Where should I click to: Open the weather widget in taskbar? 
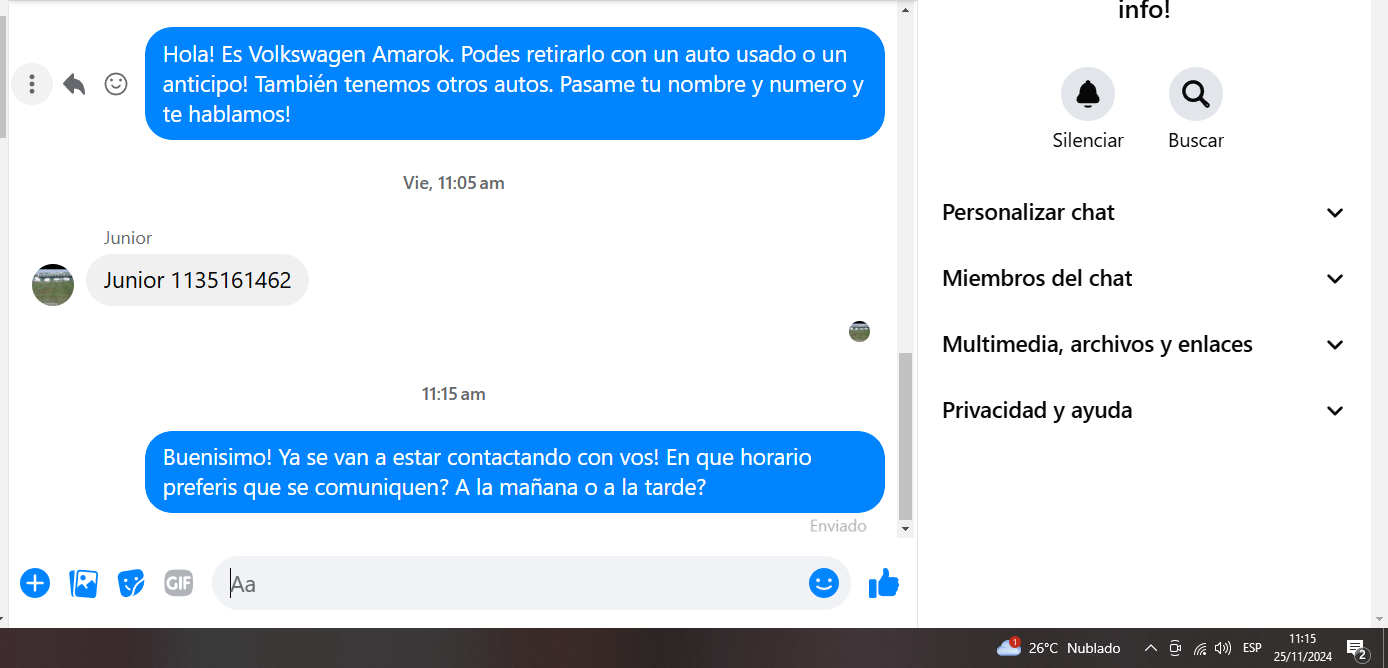pyautogui.click(x=1059, y=648)
